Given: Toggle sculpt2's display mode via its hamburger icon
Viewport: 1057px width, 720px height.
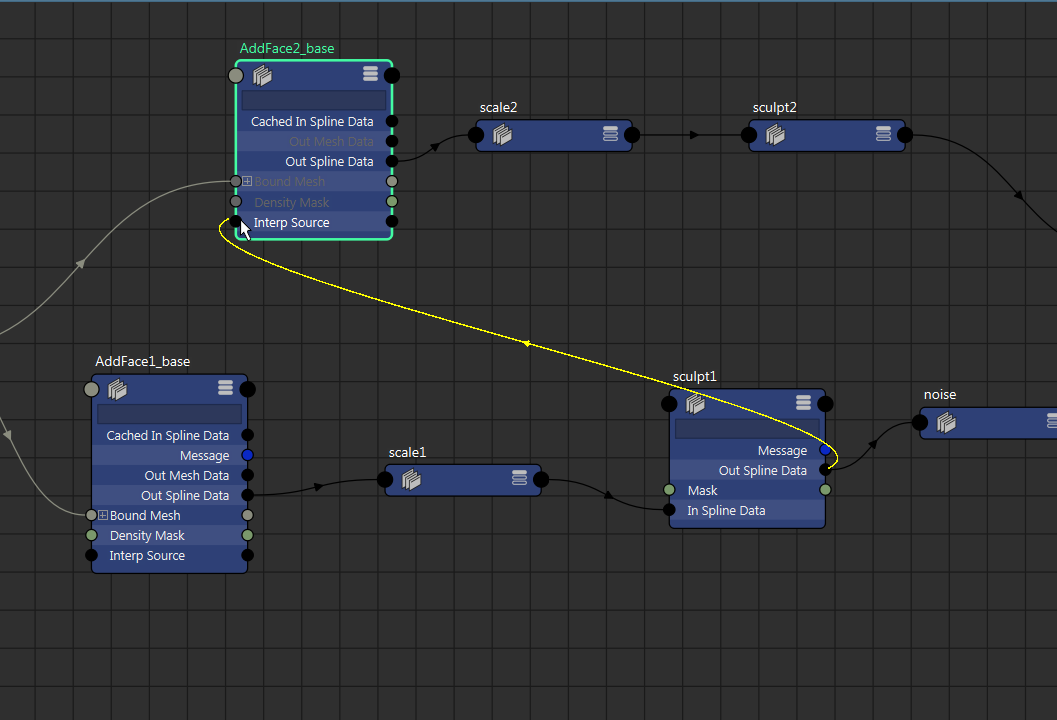Looking at the screenshot, I should coord(883,133).
